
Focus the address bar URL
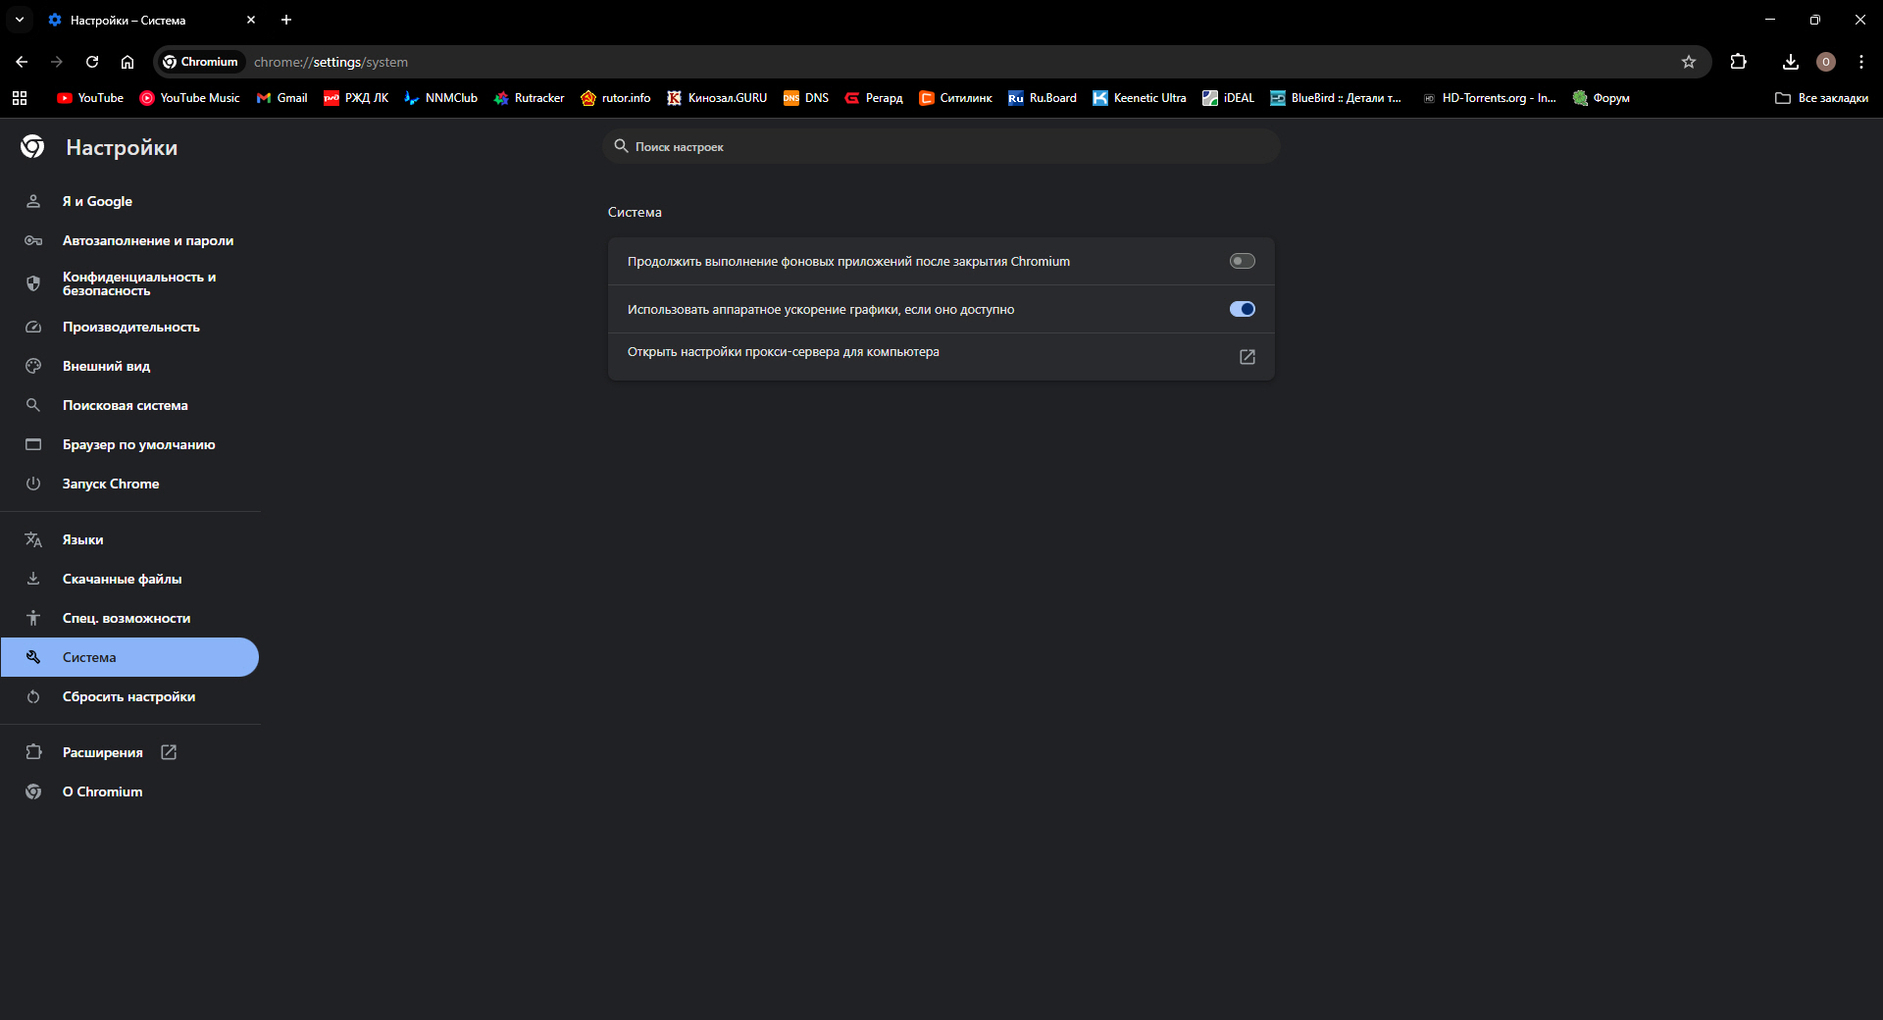(331, 62)
